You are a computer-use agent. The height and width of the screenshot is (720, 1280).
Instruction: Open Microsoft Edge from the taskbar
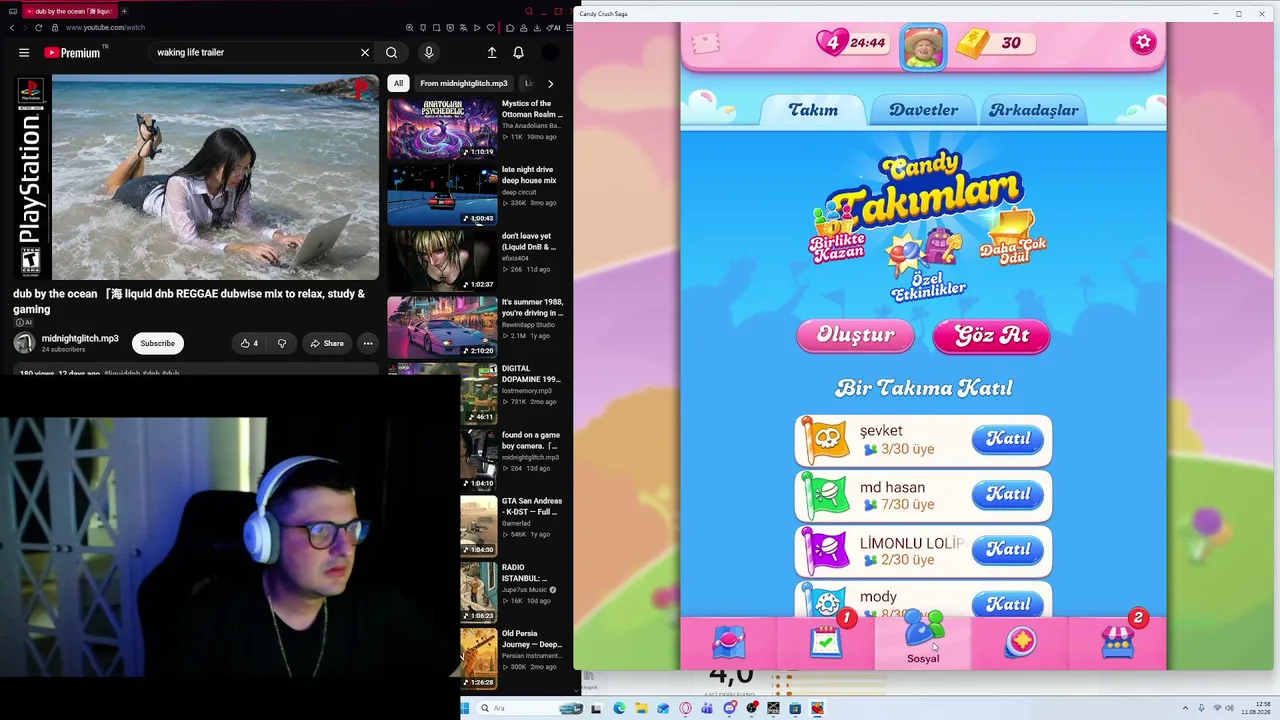point(619,709)
